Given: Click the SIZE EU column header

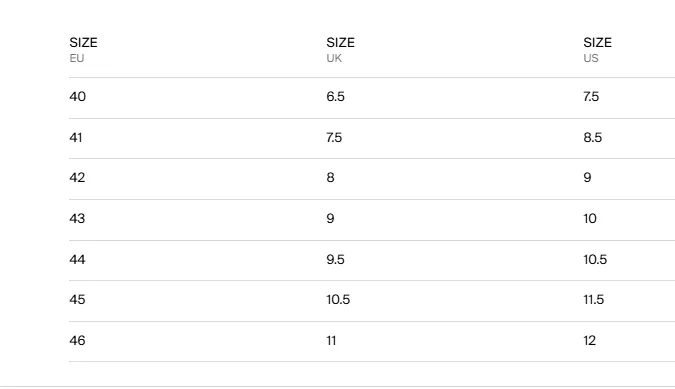Looking at the screenshot, I should [x=84, y=49].
